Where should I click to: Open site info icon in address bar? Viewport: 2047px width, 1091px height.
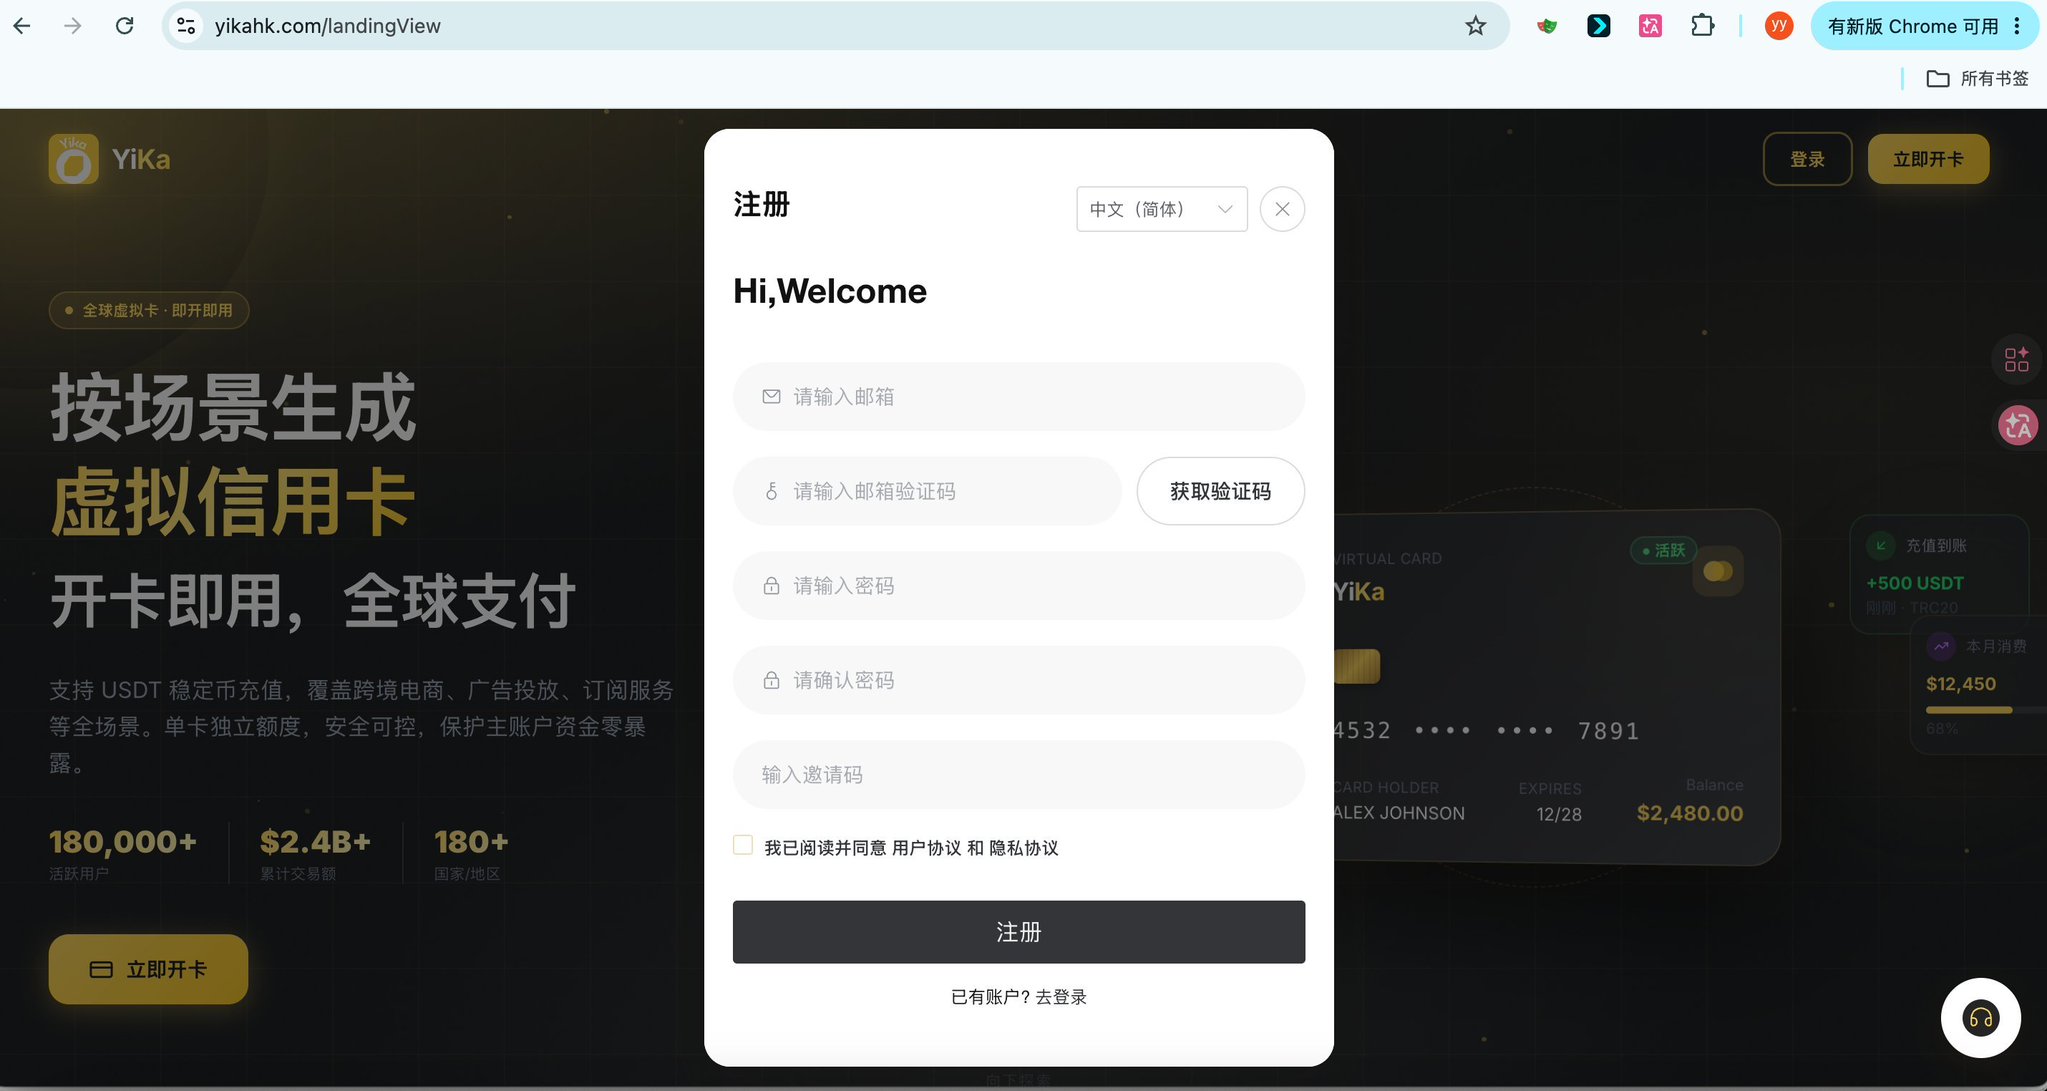(186, 26)
